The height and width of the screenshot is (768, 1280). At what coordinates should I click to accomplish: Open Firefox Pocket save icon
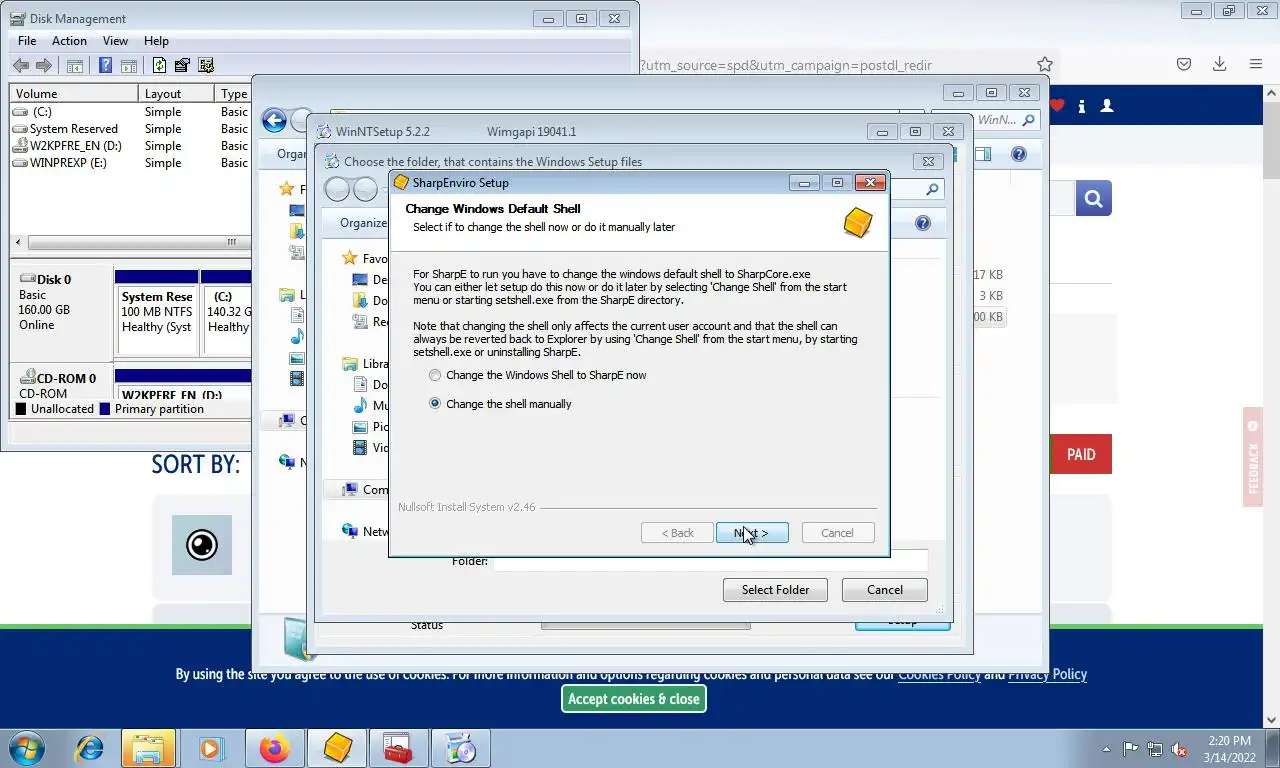[x=1184, y=64]
